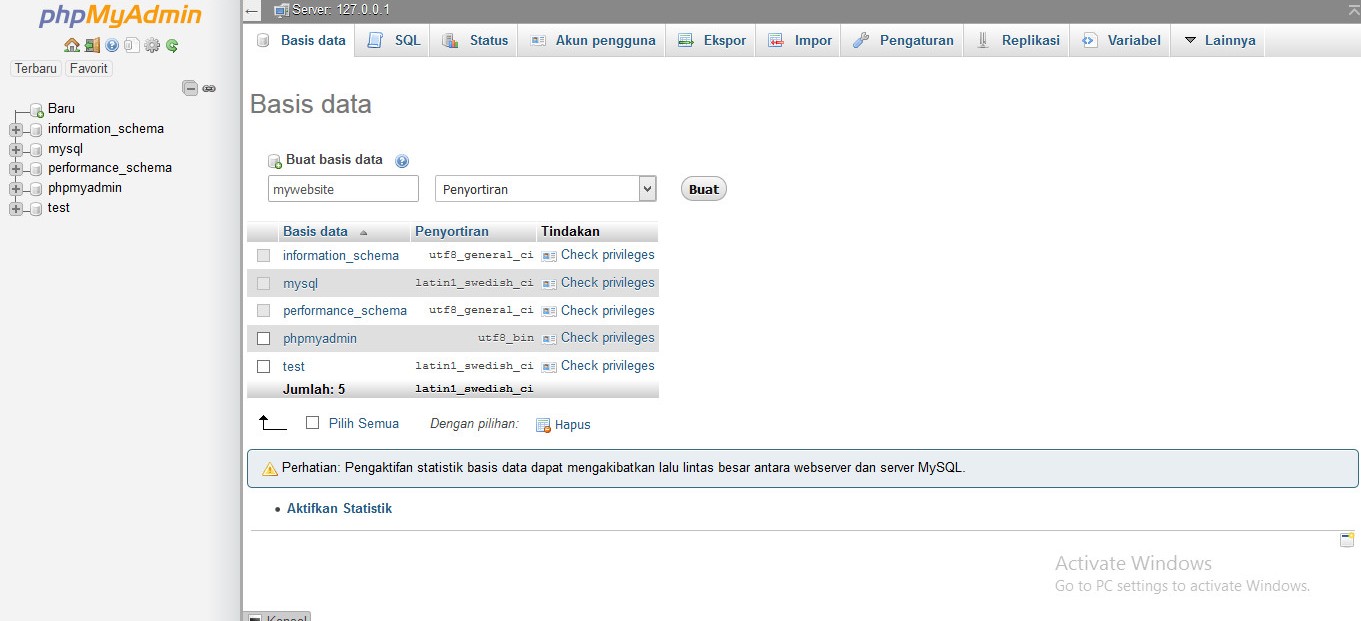Screen dimensions: 1361x621
Task: Reload navigation panel green refresh icon
Action: (172, 45)
